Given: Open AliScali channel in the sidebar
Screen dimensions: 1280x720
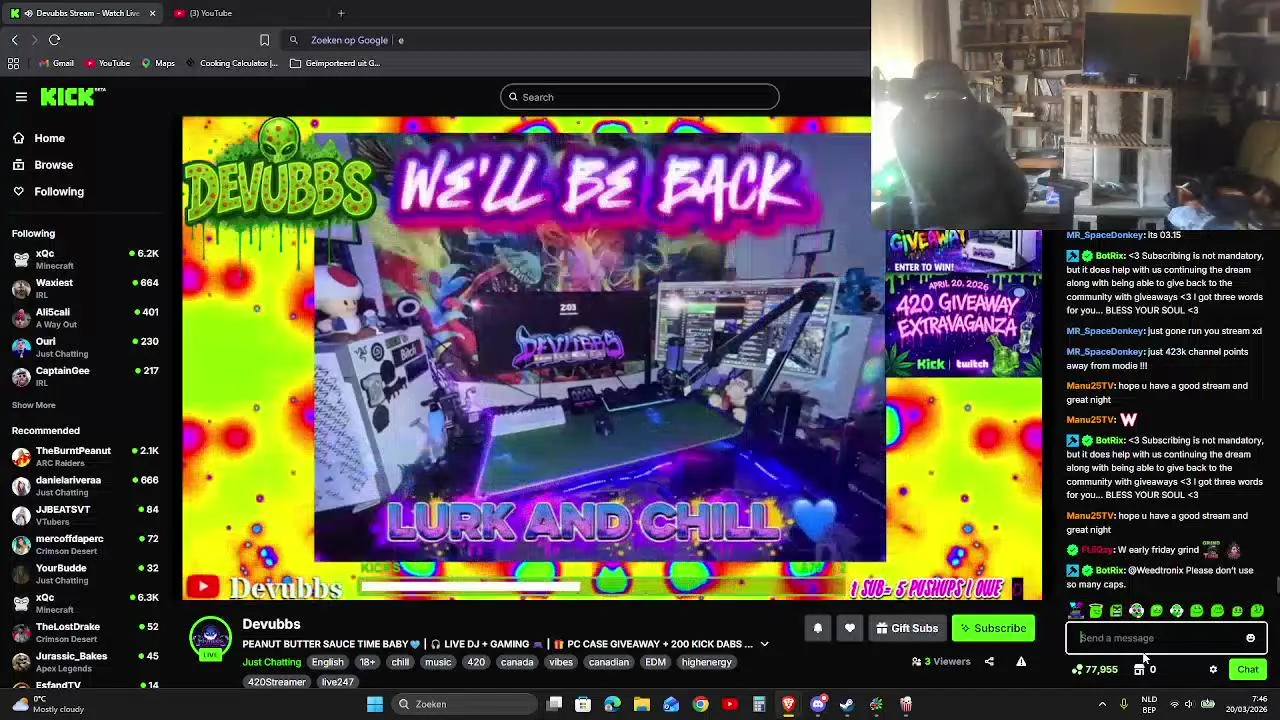Looking at the screenshot, I should (85, 318).
